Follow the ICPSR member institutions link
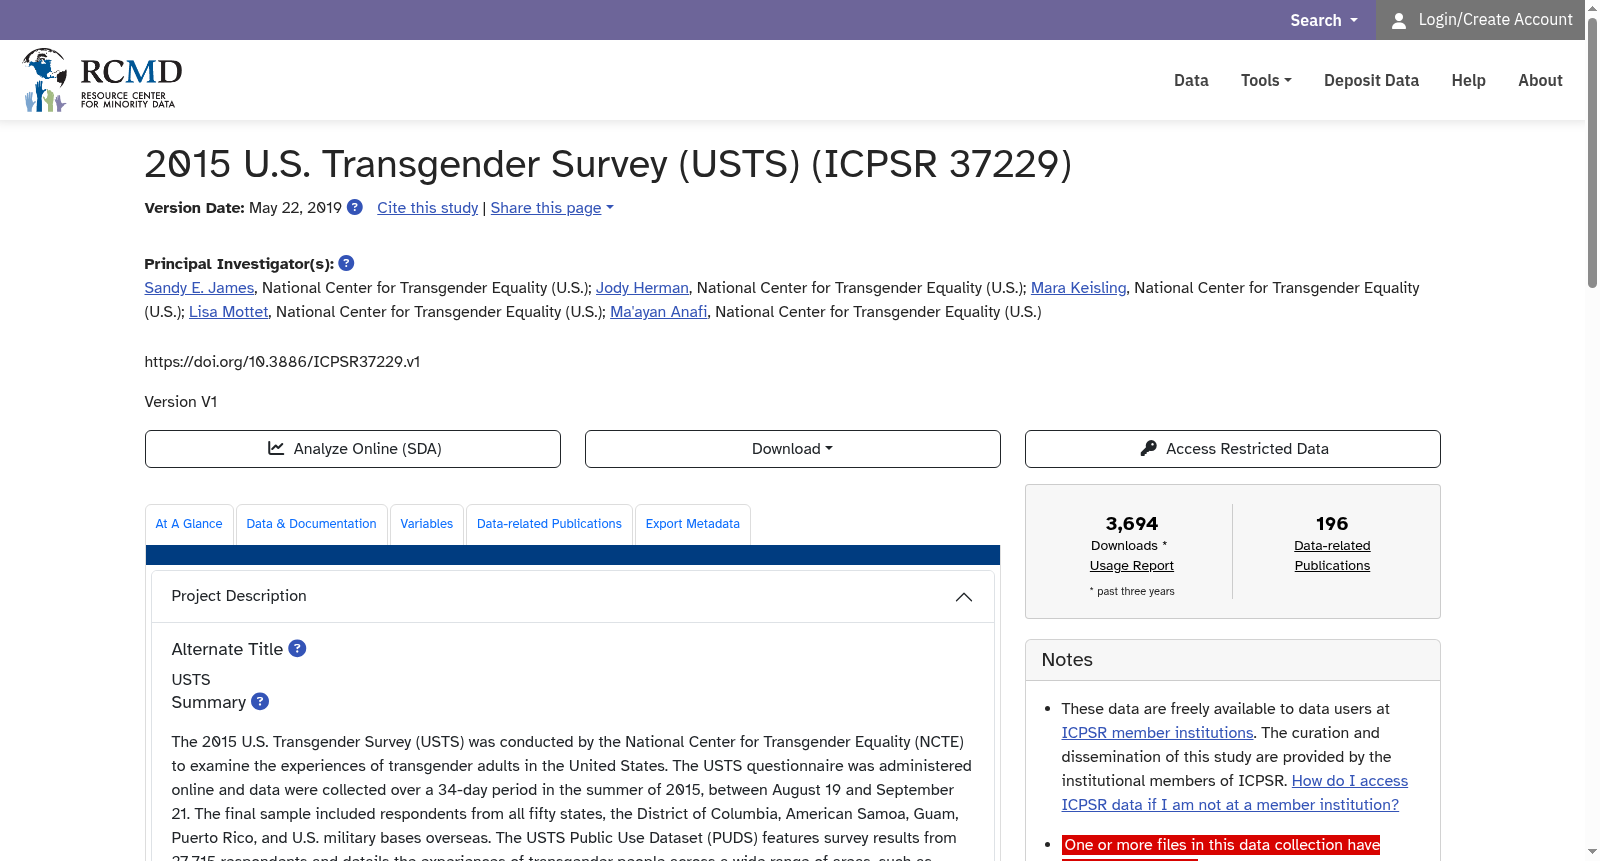This screenshot has height=861, width=1600. point(1157,732)
